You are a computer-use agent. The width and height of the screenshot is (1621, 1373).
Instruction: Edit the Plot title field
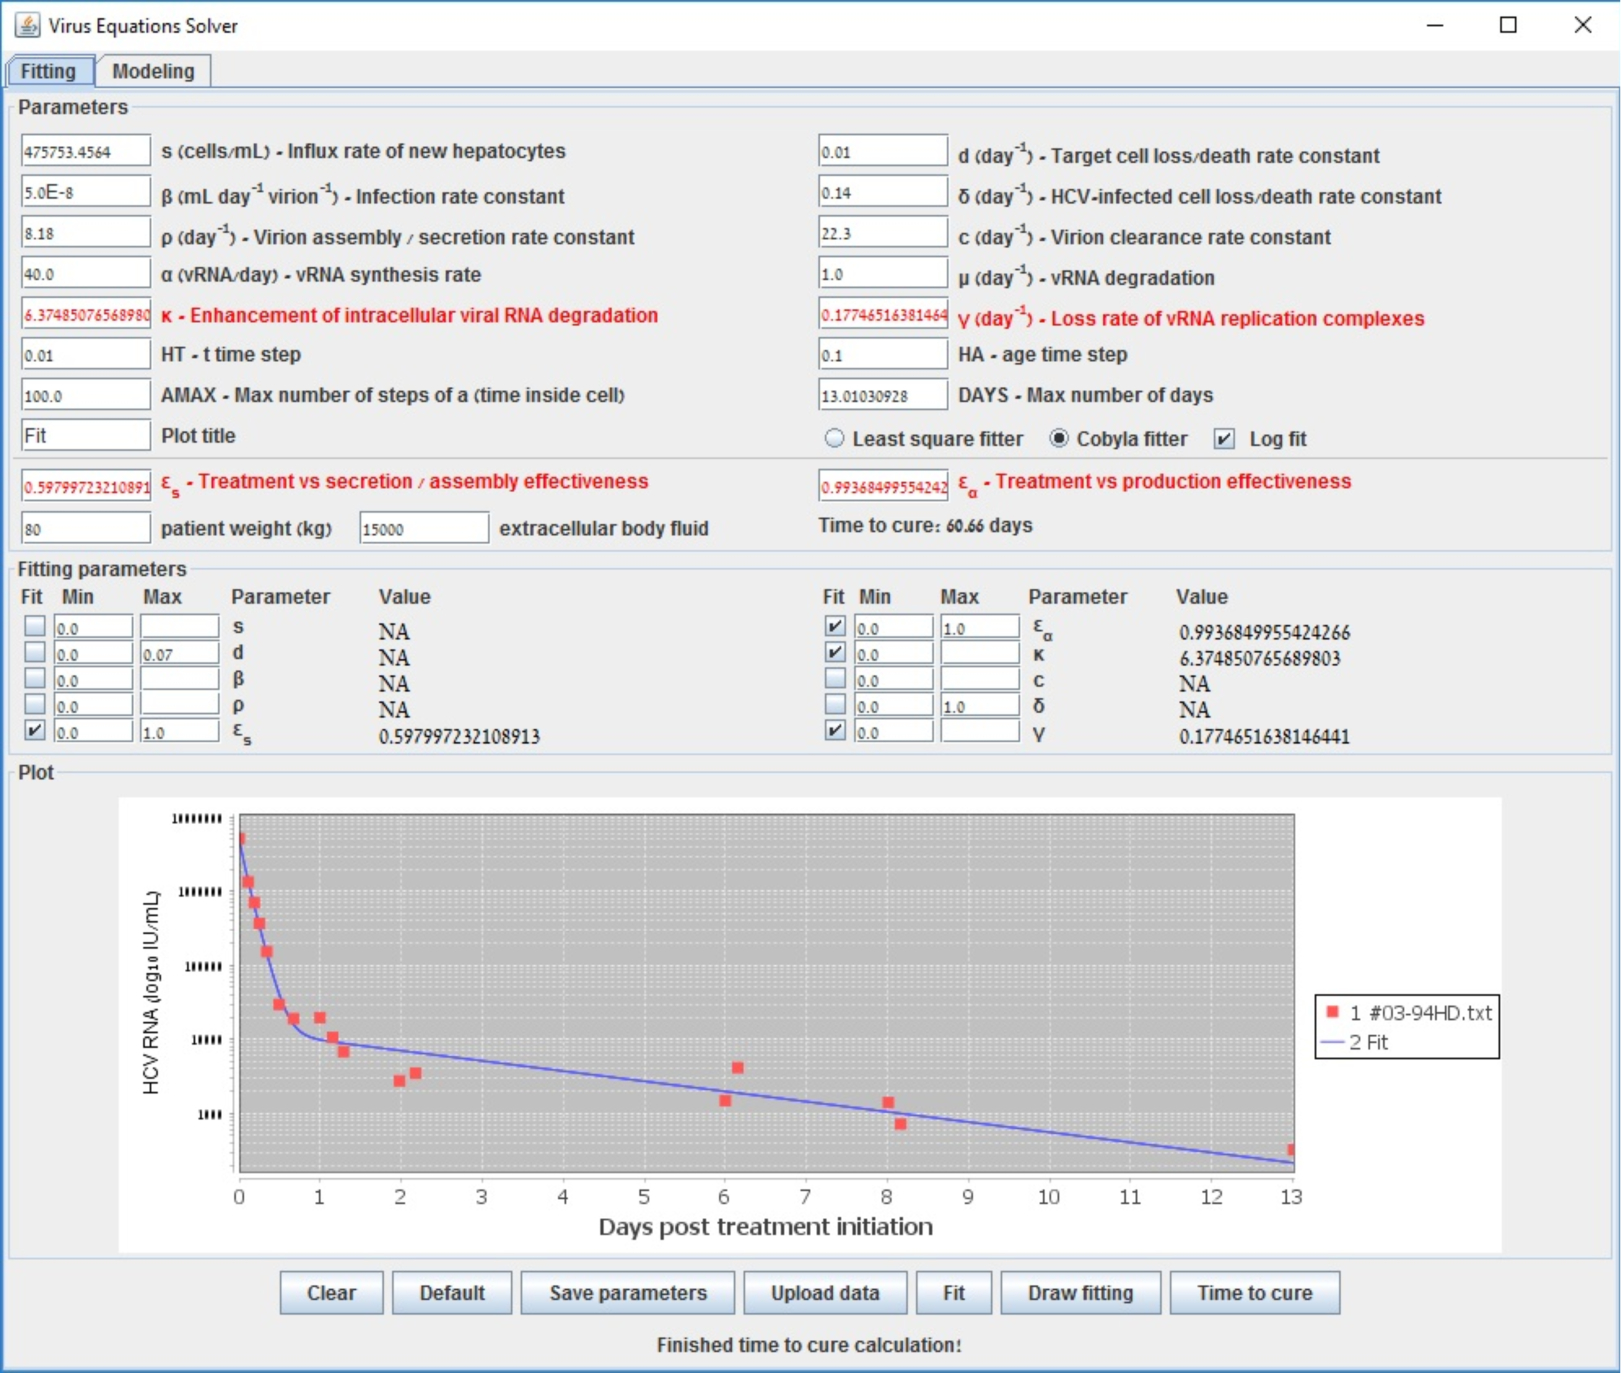click(86, 435)
